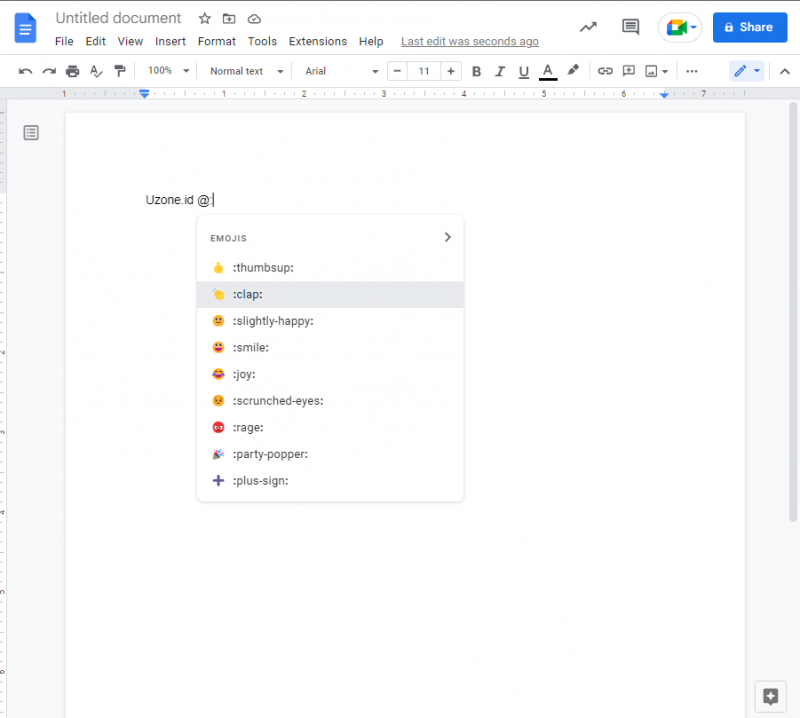Screen dimensions: 800x718
Task: Click the Google Docs home icon
Action: pyautogui.click(x=25, y=28)
